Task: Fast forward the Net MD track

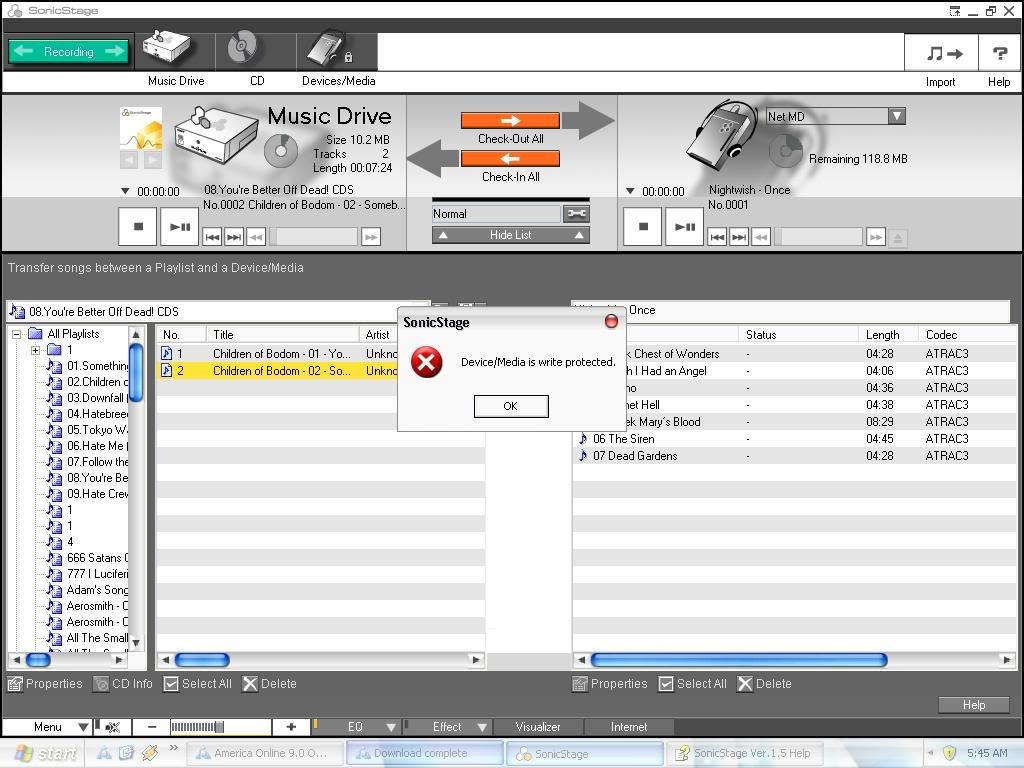Action: (876, 237)
